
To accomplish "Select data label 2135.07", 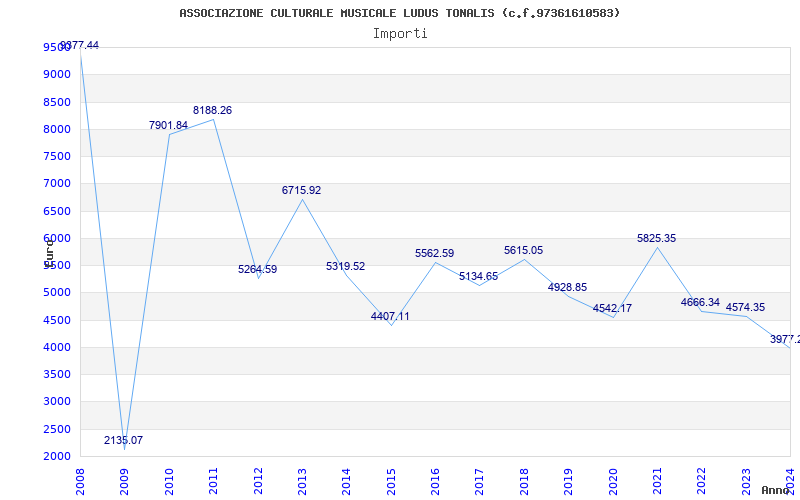I will [123, 440].
